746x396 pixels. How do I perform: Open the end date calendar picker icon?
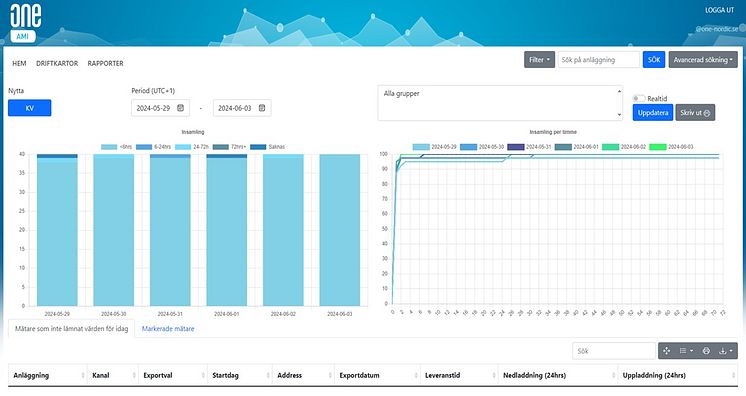click(x=262, y=108)
